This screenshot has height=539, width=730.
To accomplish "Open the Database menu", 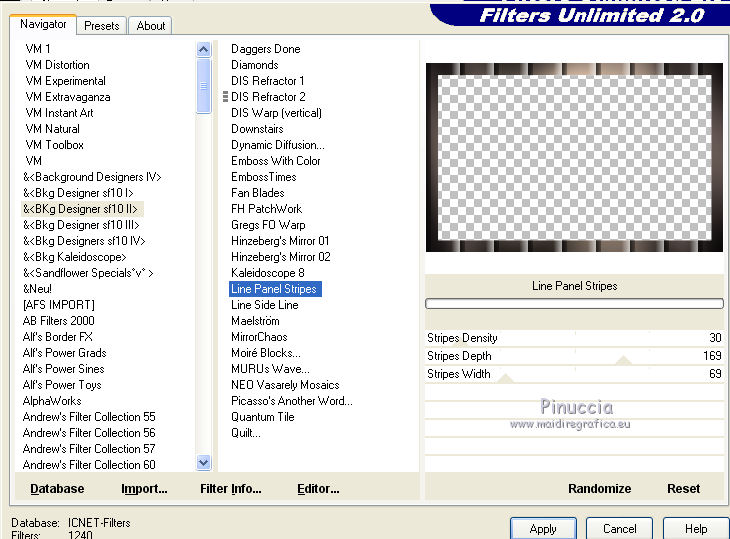I will pos(57,489).
